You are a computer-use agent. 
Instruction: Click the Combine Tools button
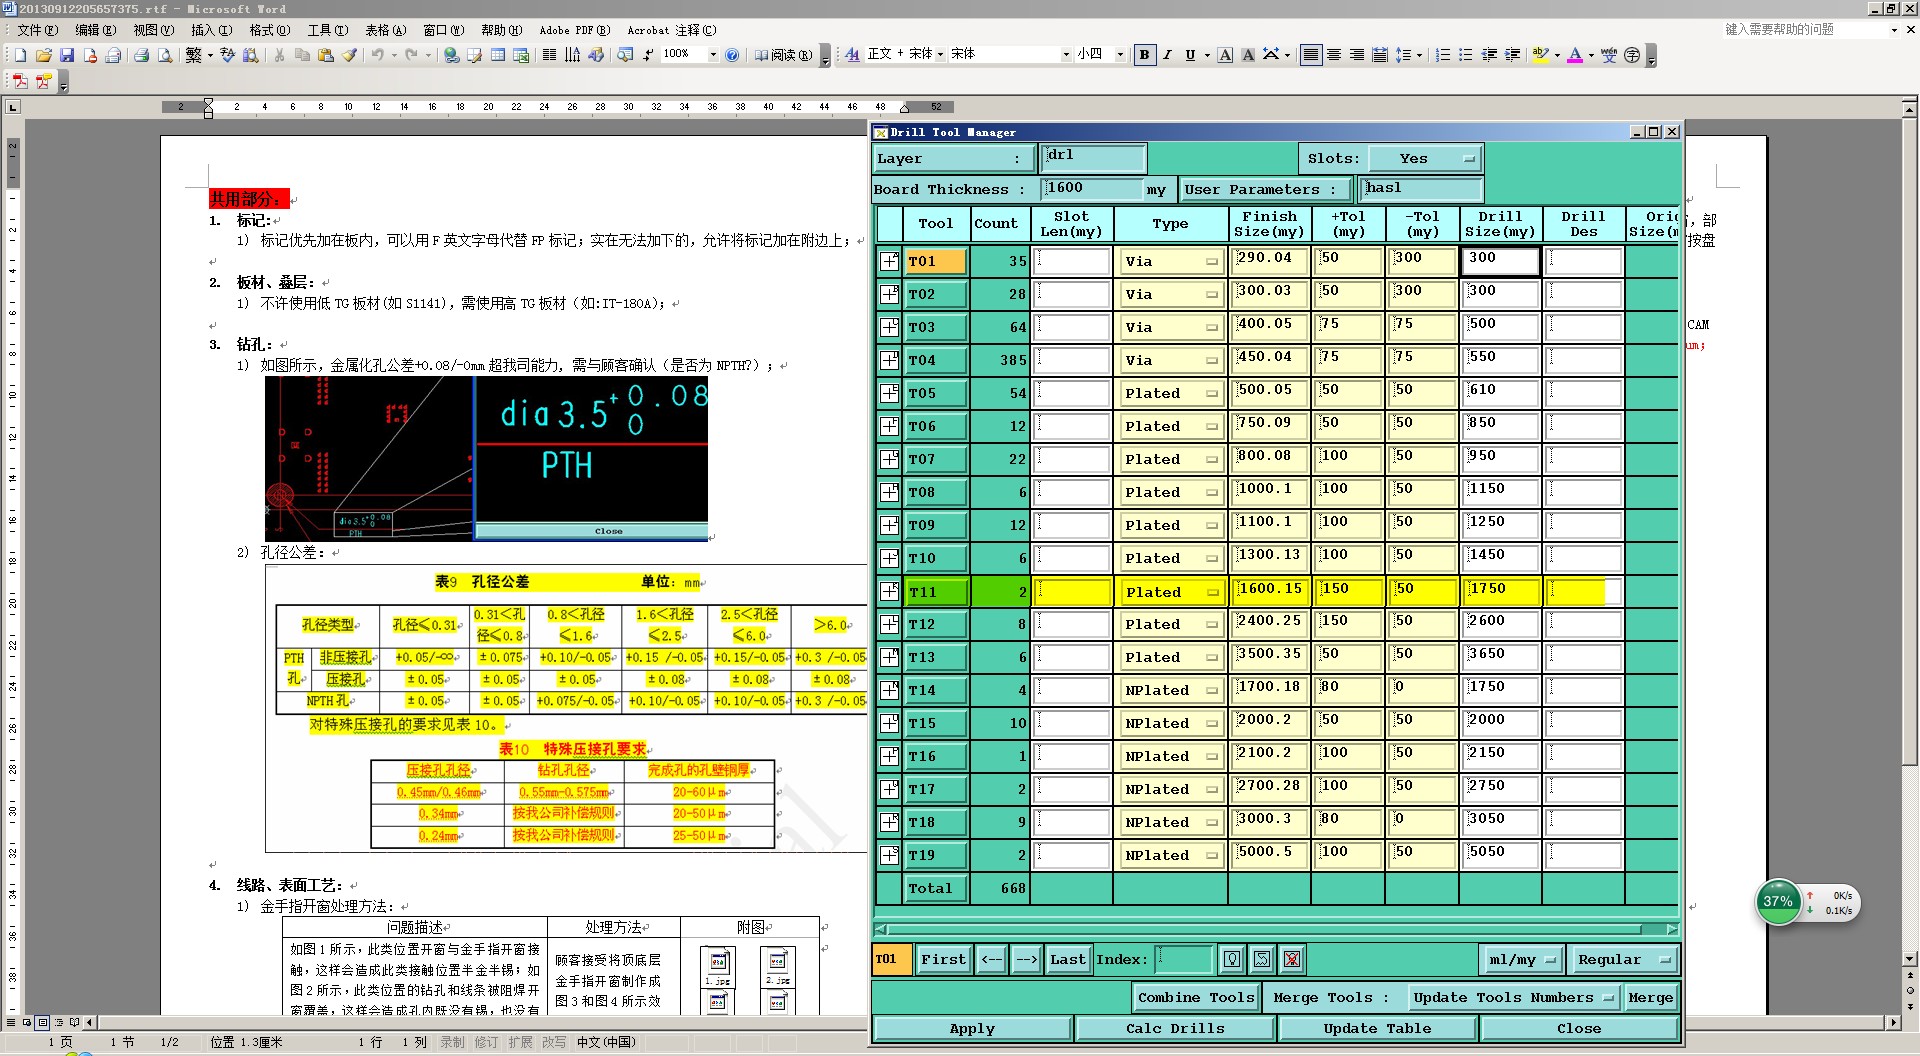pos(1196,998)
